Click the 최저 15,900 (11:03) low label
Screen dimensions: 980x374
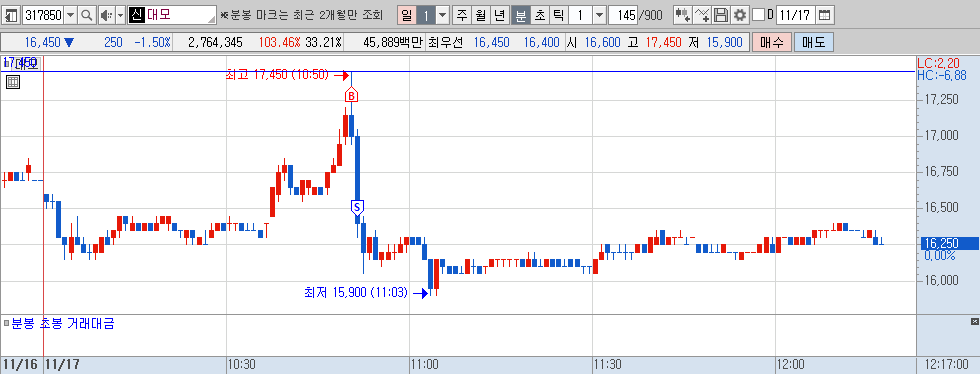tap(356, 292)
